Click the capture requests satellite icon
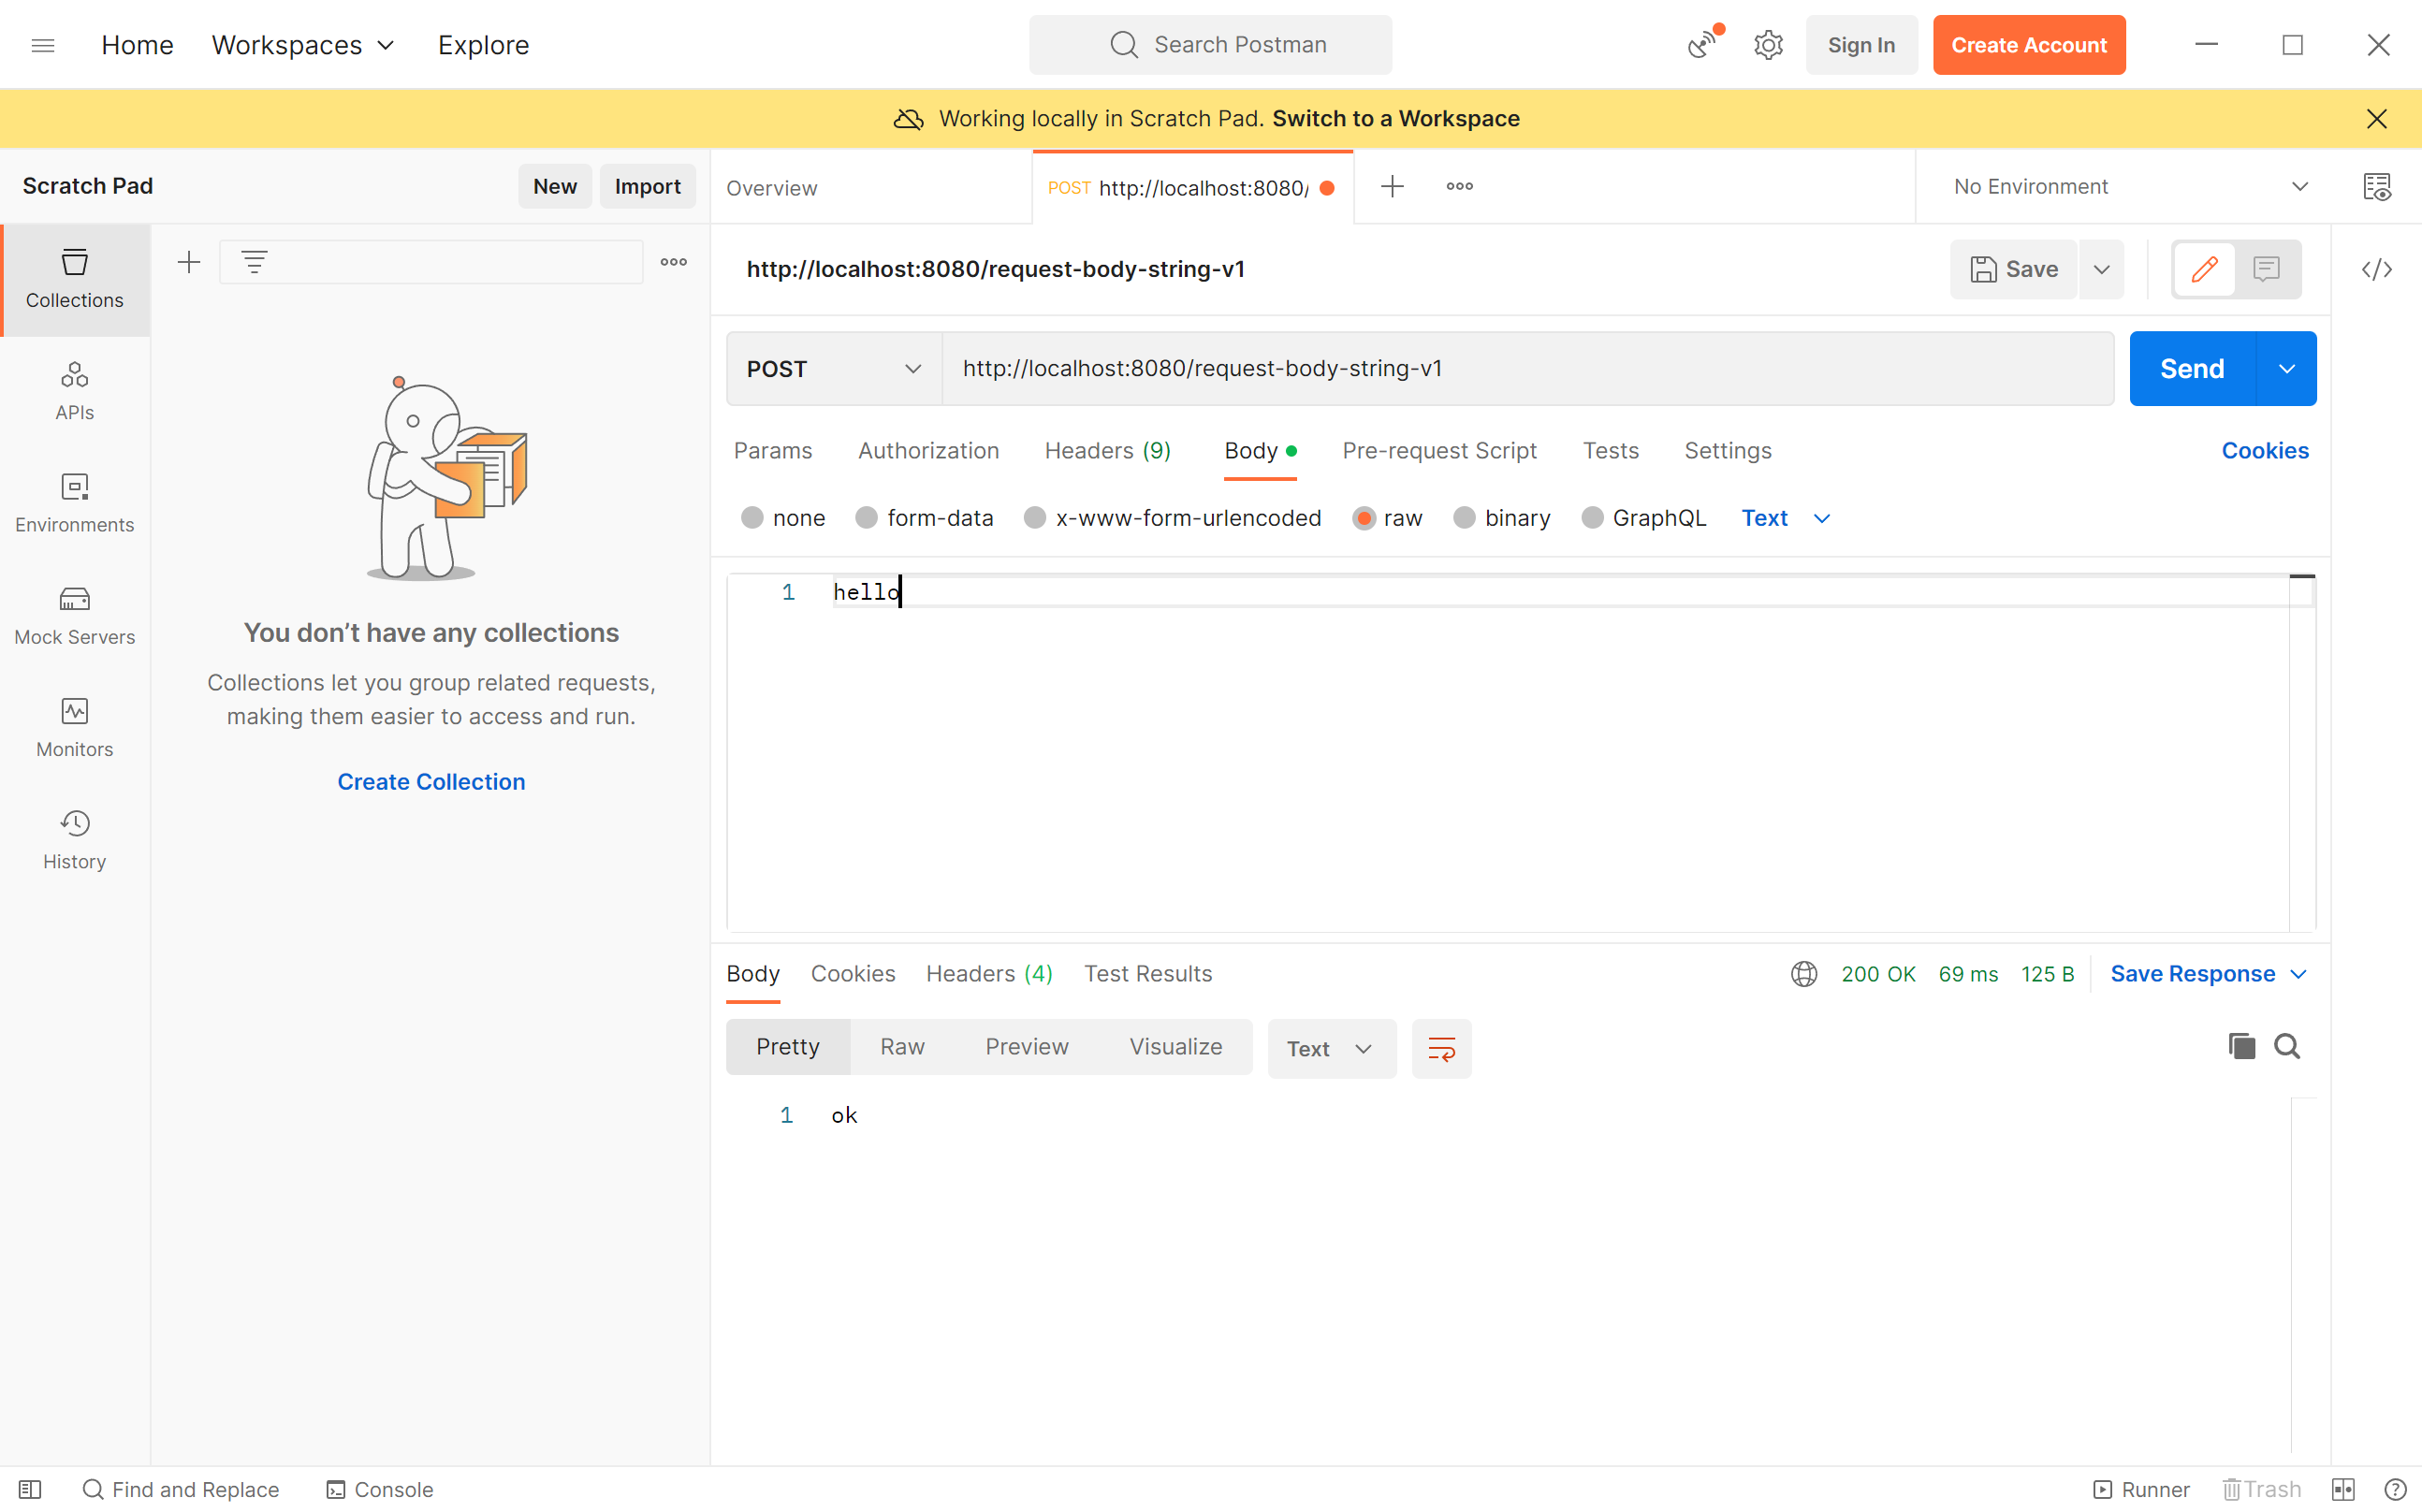 [1703, 45]
